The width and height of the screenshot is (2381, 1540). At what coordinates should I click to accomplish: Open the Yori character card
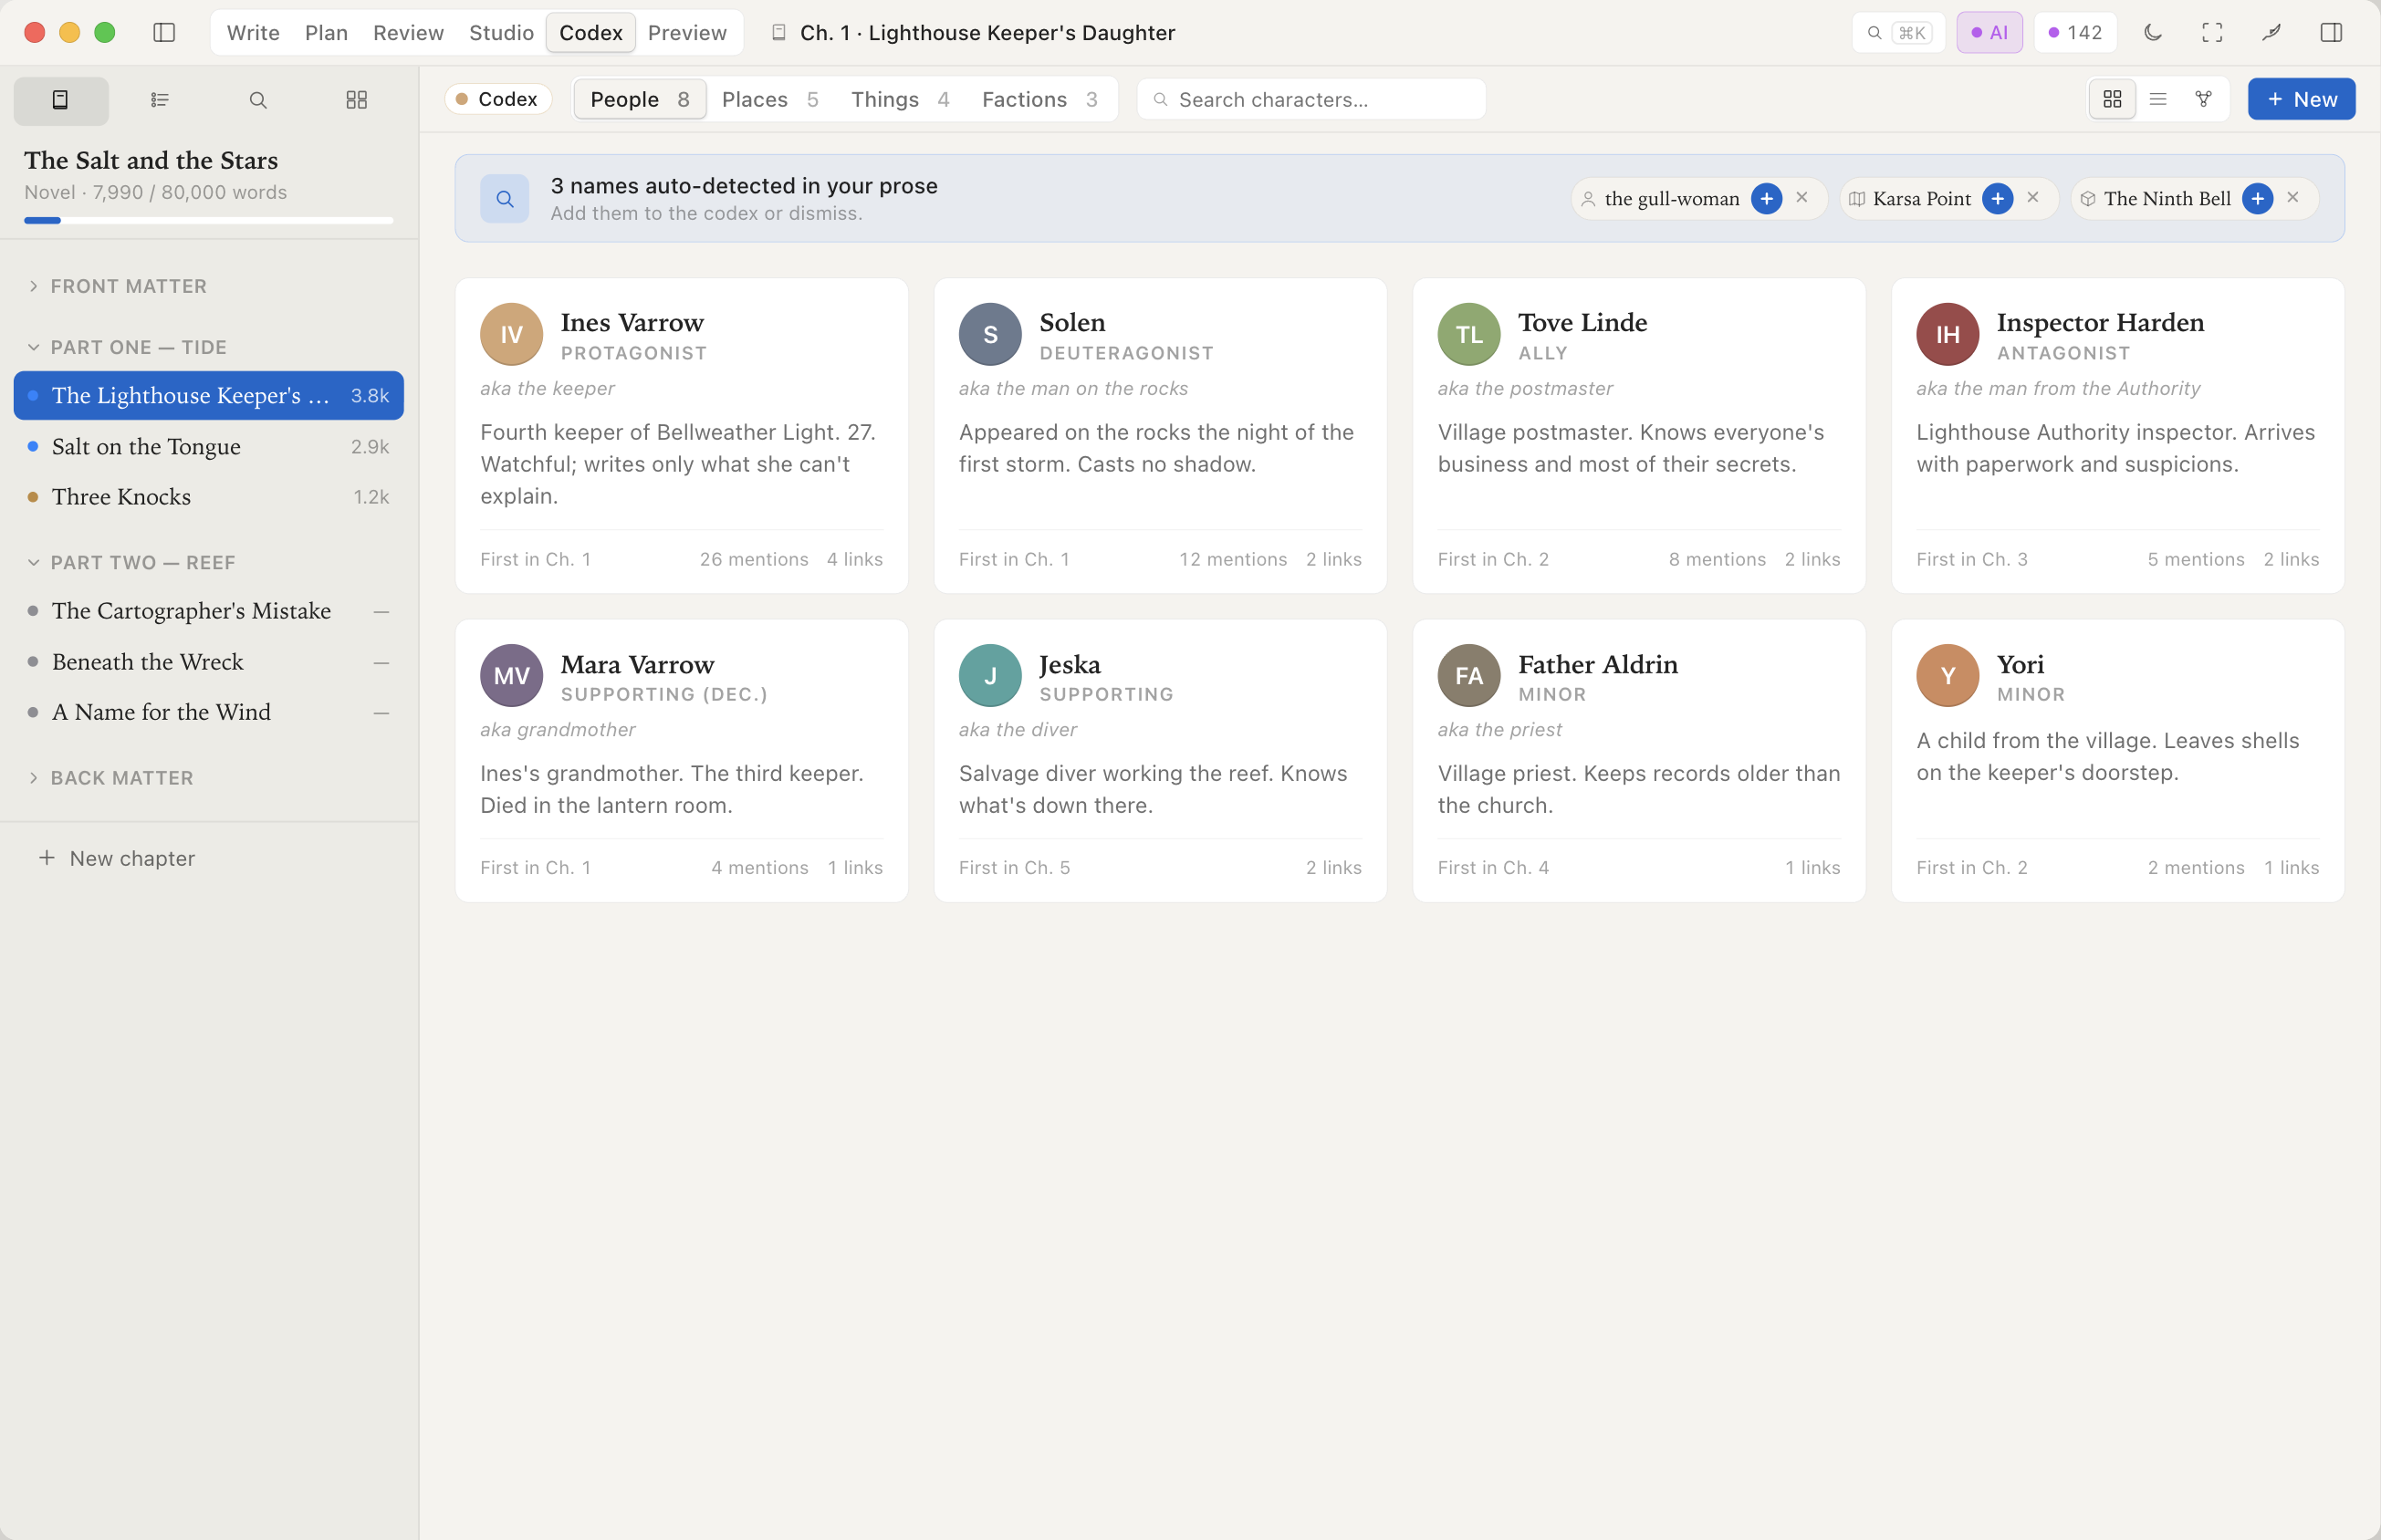[2117, 761]
